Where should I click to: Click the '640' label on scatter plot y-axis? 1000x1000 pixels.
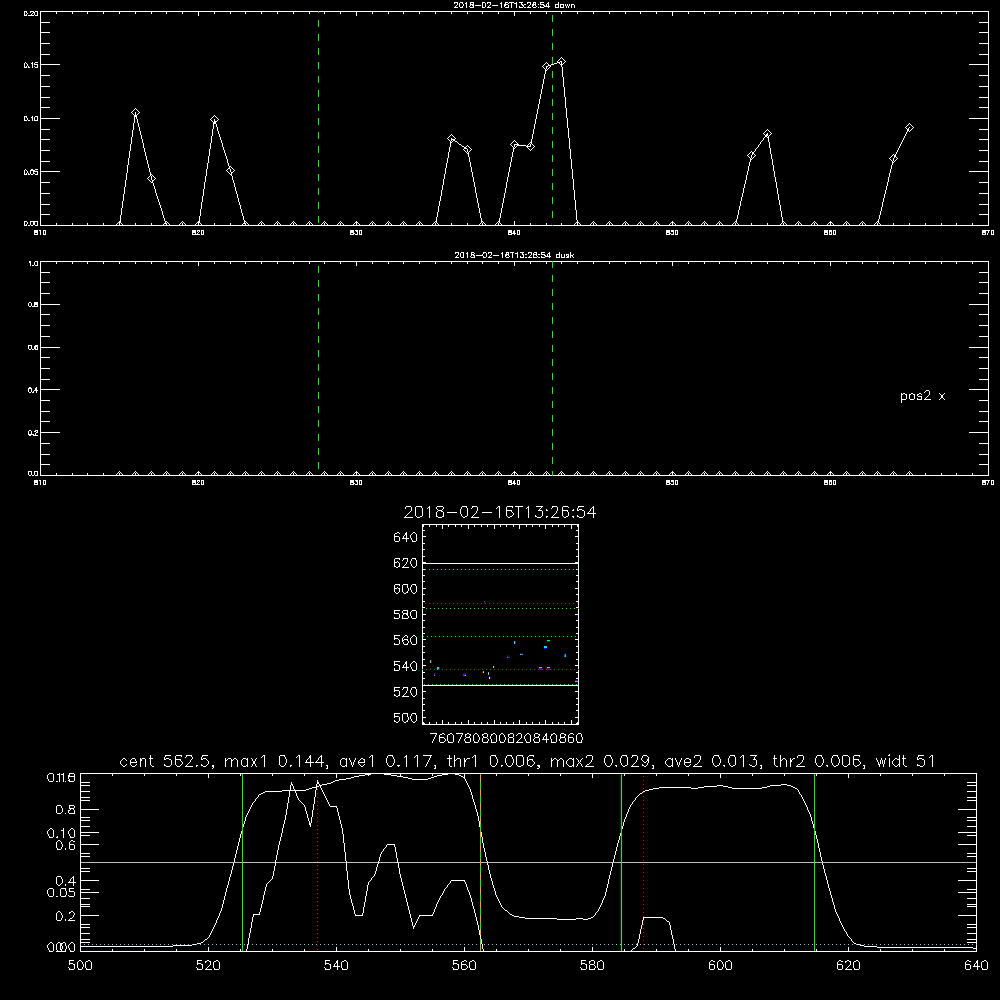click(x=405, y=538)
